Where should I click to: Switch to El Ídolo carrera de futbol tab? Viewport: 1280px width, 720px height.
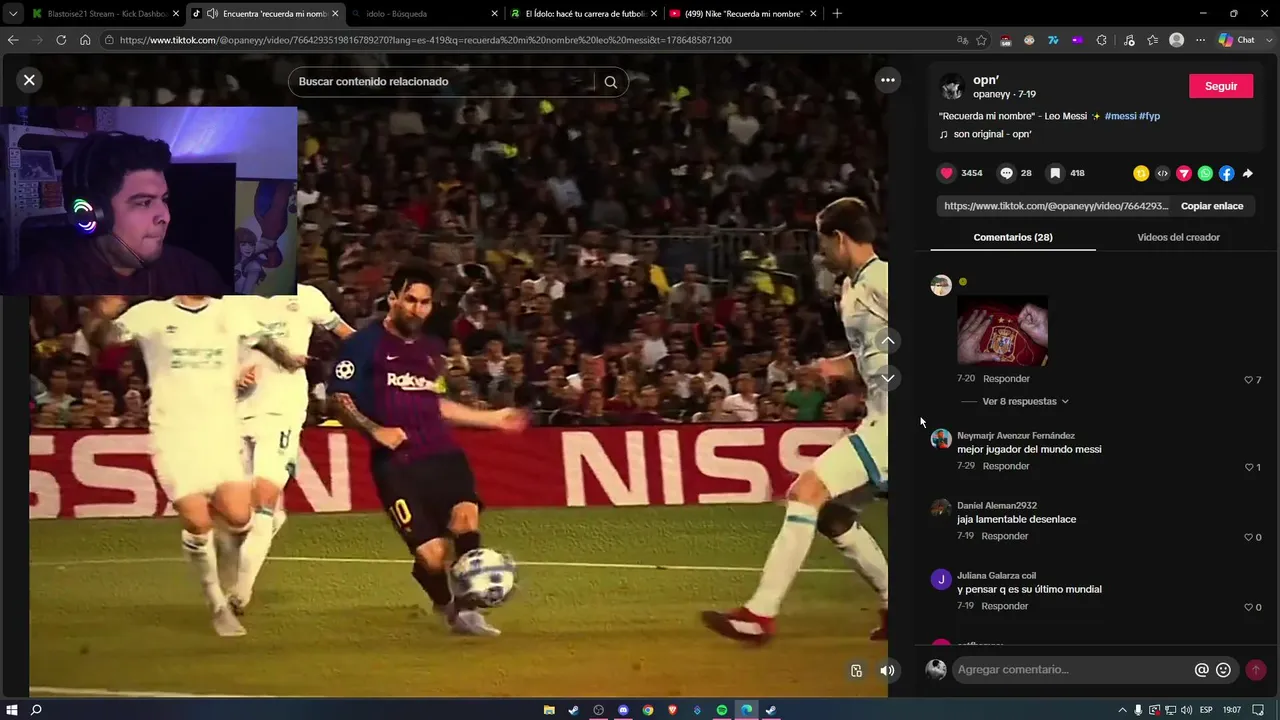pyautogui.click(x=584, y=14)
